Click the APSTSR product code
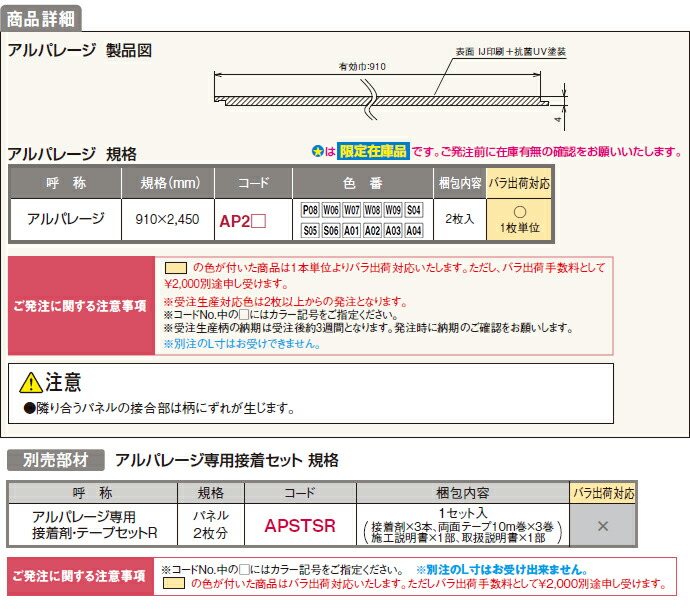Image resolution: width=690 pixels, height=611 pixels. [x=300, y=525]
